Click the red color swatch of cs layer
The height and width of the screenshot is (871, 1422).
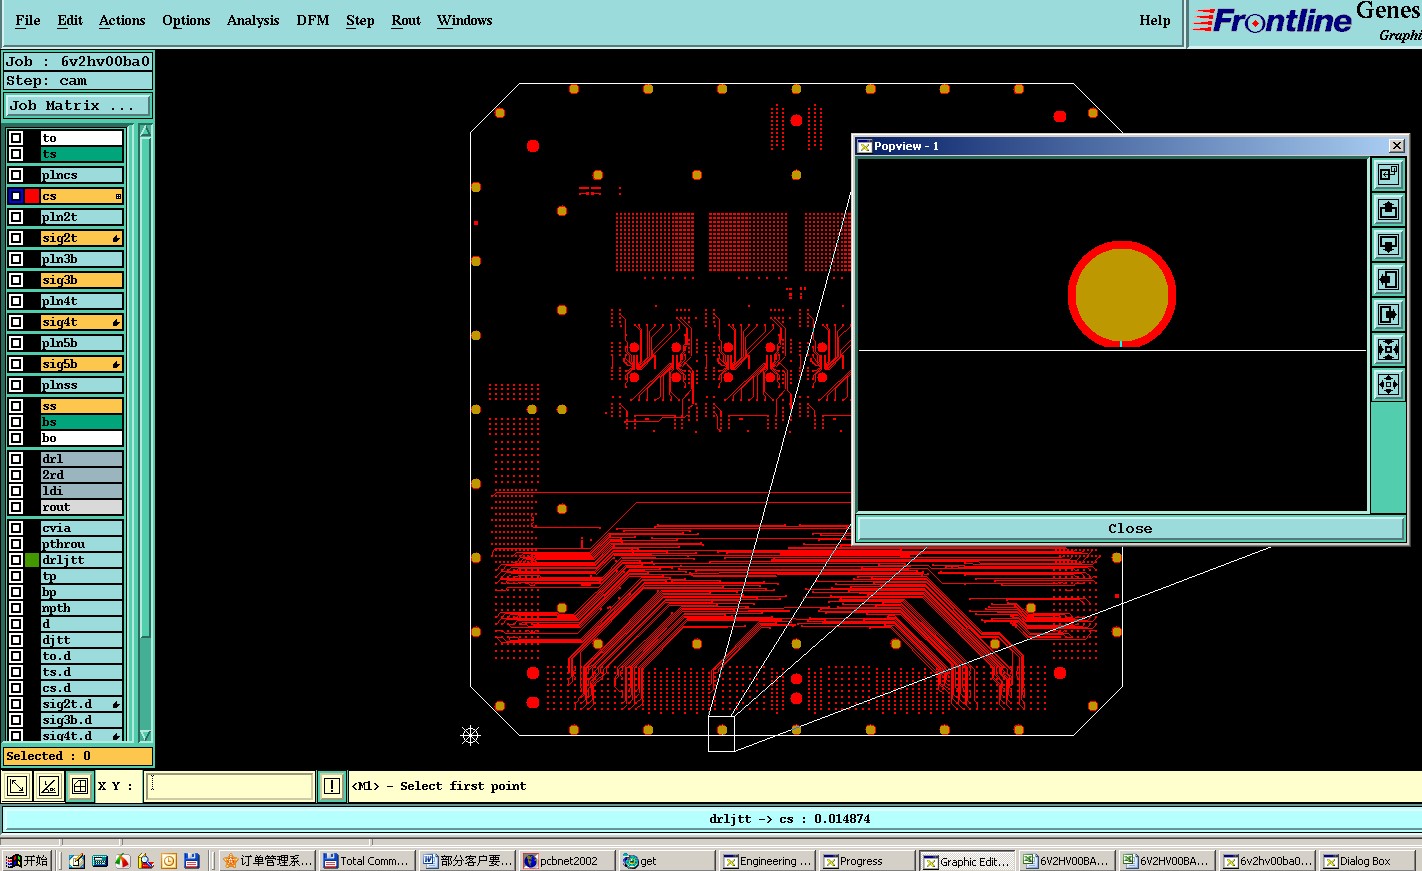coord(32,196)
